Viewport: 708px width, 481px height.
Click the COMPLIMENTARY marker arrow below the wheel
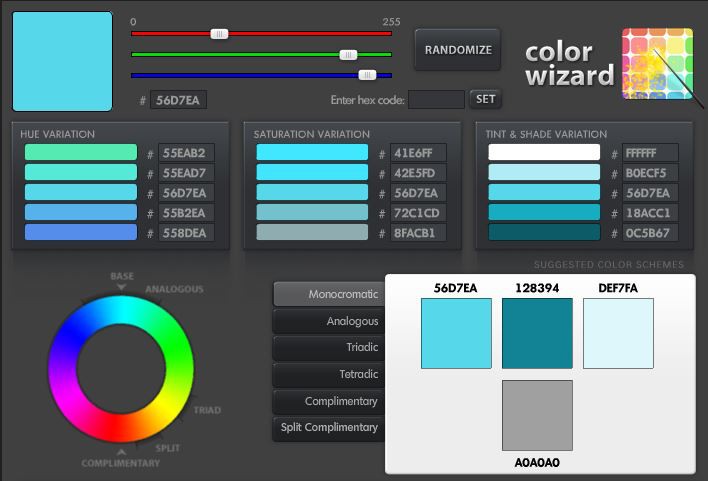pyautogui.click(x=121, y=452)
